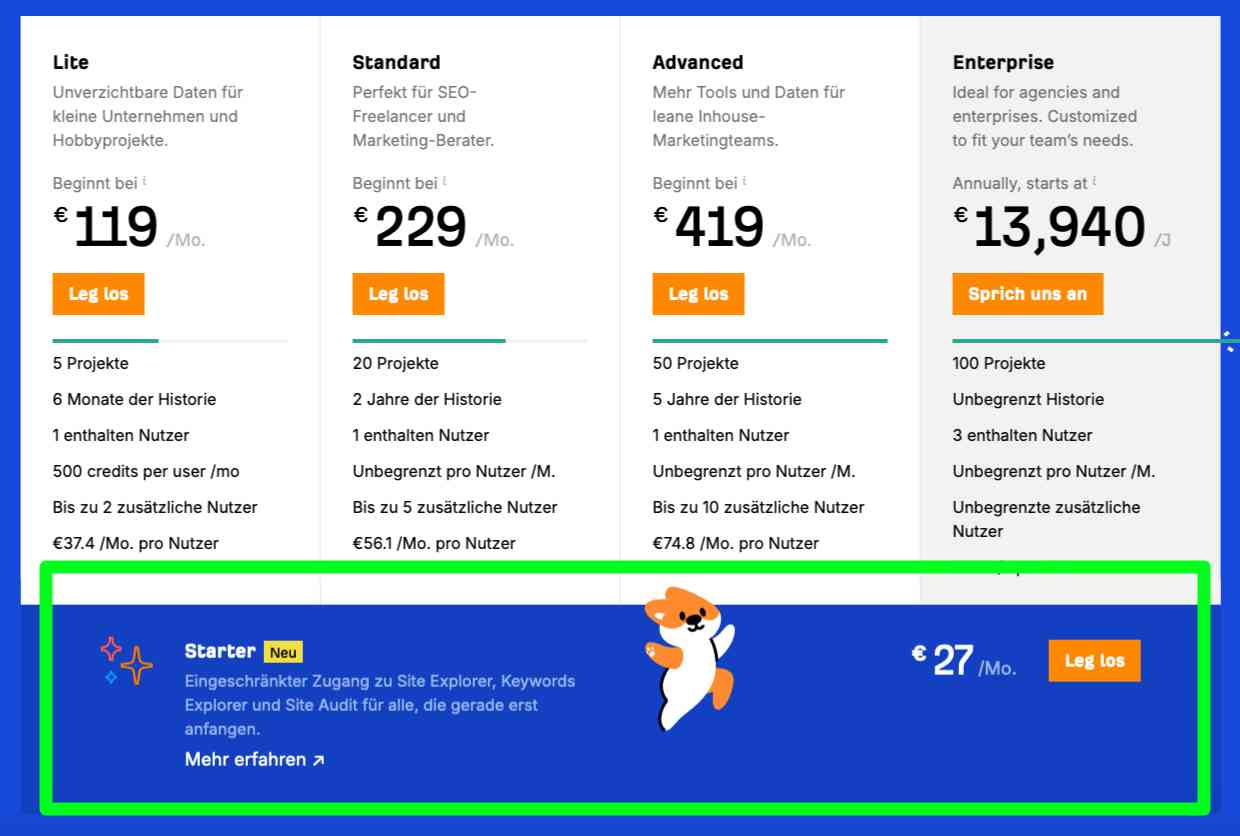Click the orange-white mascot character illustration
This screenshot has width=1240, height=836.
click(689, 658)
